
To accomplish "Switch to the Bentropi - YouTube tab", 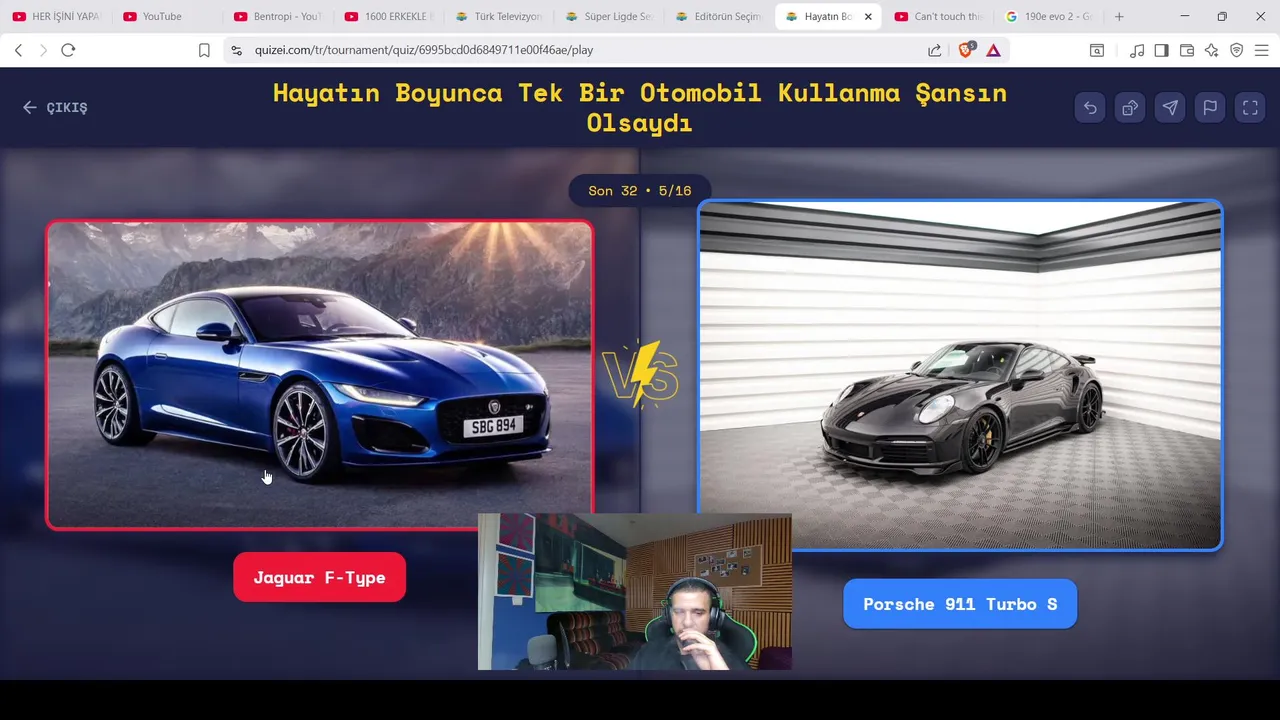I will [277, 17].
